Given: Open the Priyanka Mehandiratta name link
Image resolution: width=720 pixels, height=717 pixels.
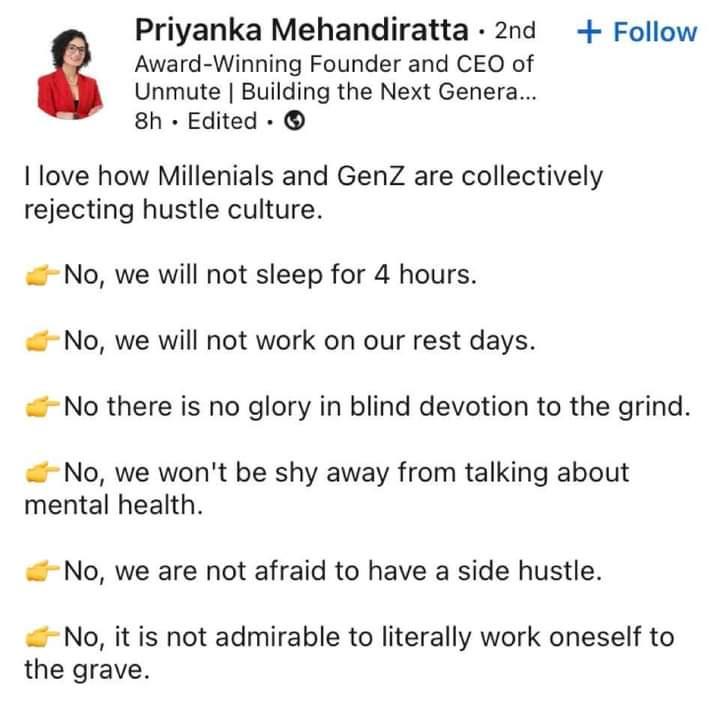Looking at the screenshot, I should [301, 31].
